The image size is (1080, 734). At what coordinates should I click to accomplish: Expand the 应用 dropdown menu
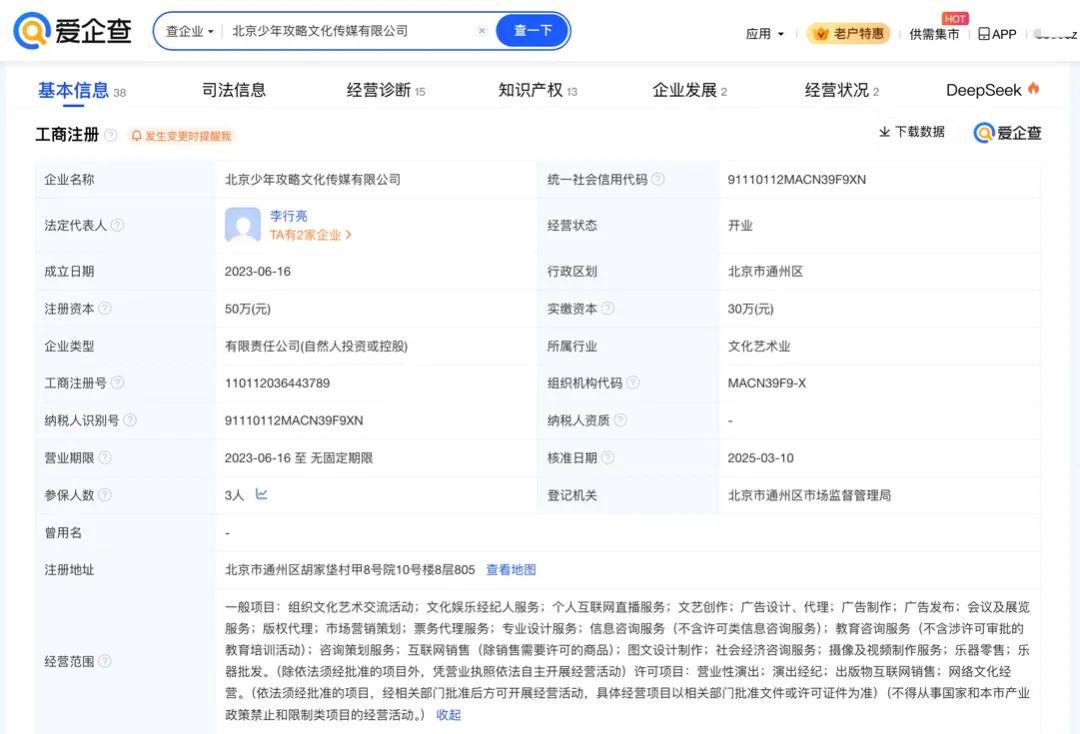tap(765, 34)
